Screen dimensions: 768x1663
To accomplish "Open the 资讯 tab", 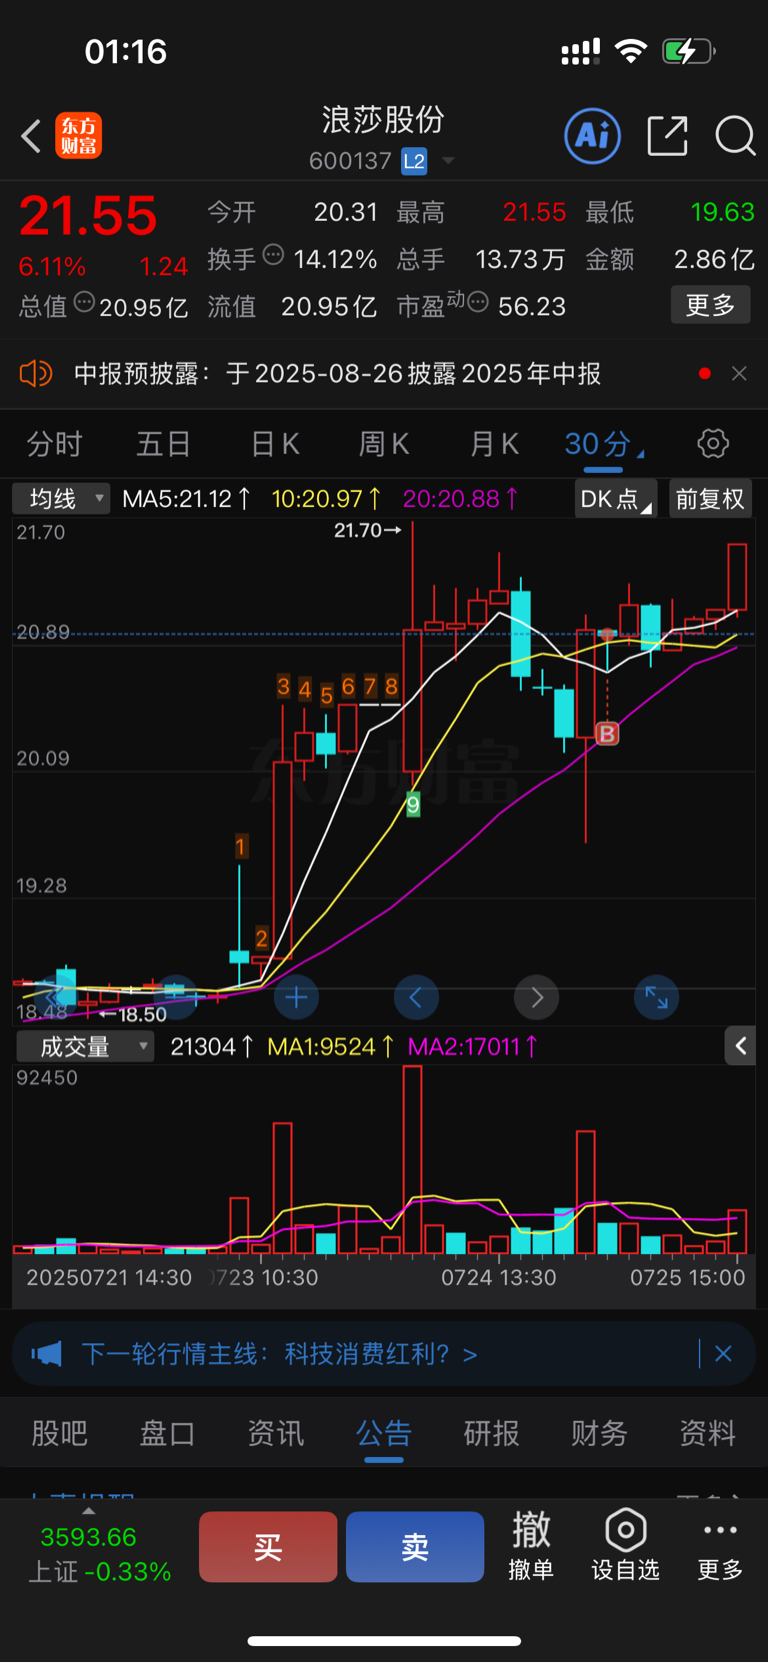I will pos(275,1433).
